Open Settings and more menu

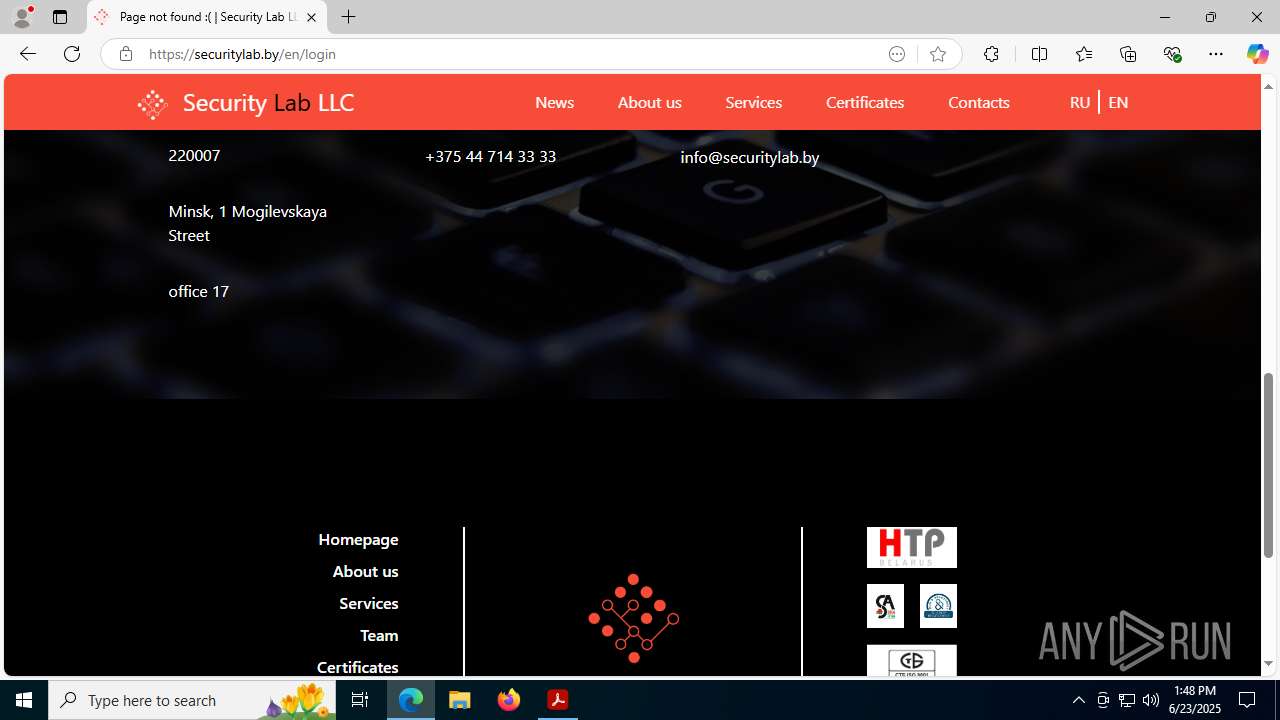click(1216, 54)
